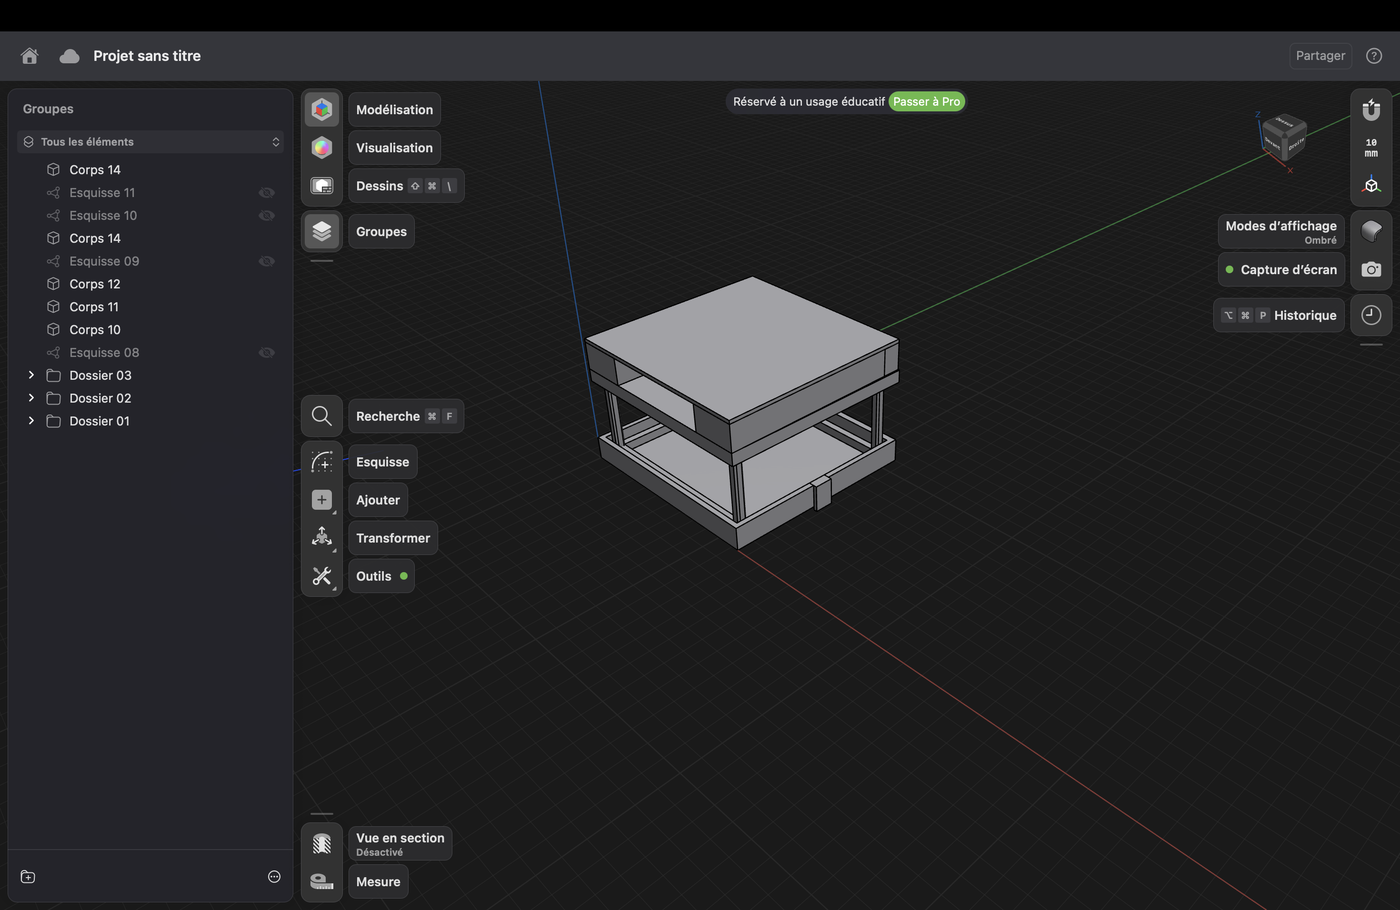Click the Modélisation label
The image size is (1400, 910).
pyautogui.click(x=394, y=110)
